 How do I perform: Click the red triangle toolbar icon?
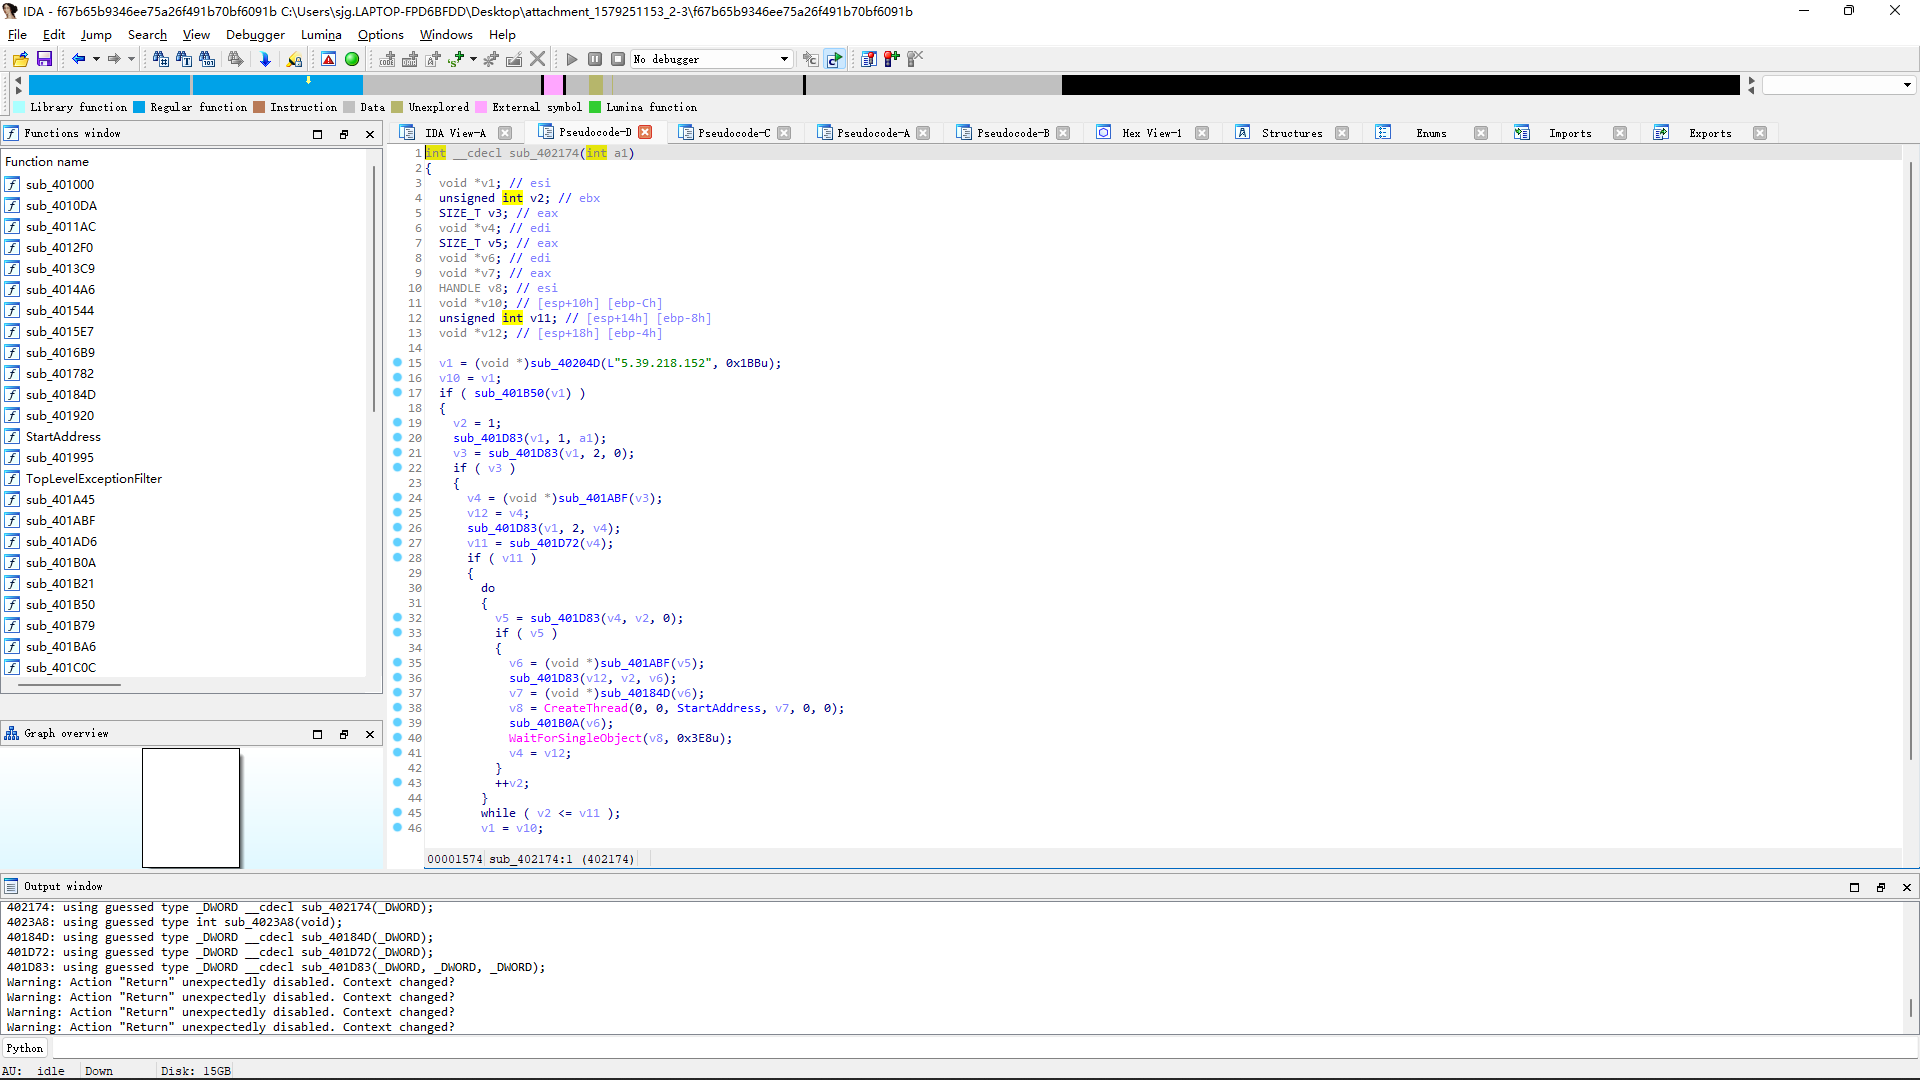pyautogui.click(x=328, y=60)
